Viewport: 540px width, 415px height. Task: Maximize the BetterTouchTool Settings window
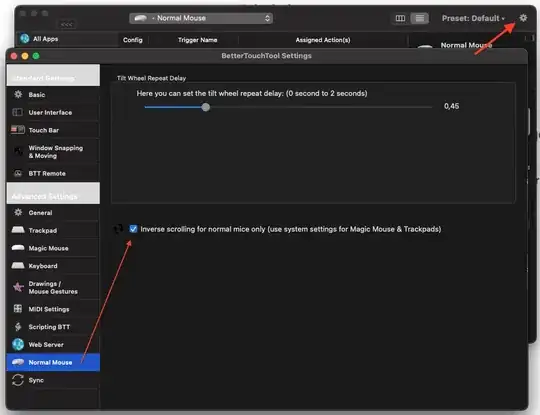pyautogui.click(x=36, y=56)
